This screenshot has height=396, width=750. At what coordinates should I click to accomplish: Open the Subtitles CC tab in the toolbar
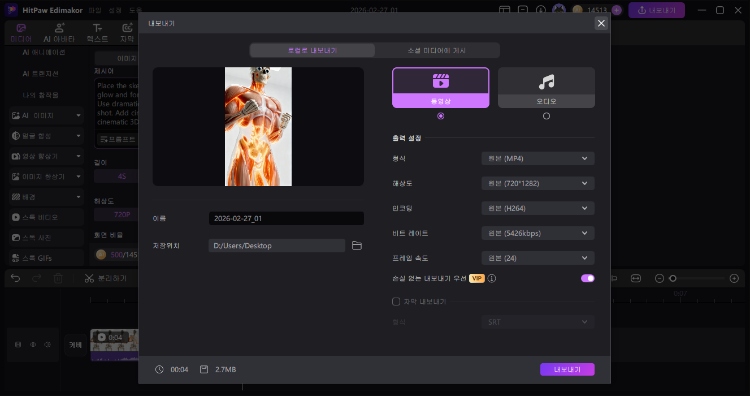click(x=127, y=33)
